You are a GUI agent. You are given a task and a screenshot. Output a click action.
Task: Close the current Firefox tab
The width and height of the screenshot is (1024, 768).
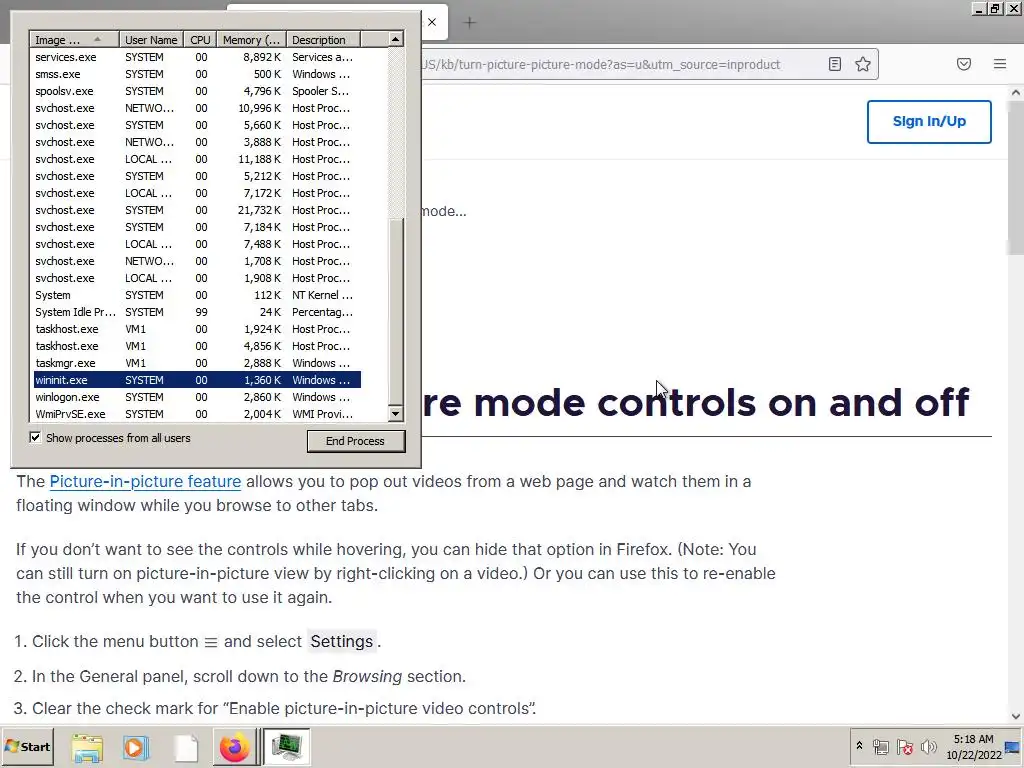432,22
